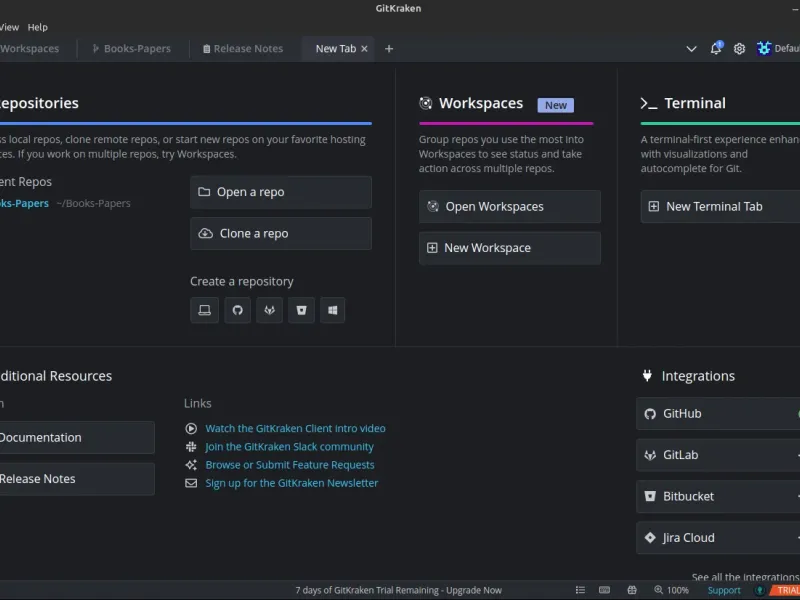Open the gift icon in status bar
800x600 pixels.
click(x=632, y=590)
